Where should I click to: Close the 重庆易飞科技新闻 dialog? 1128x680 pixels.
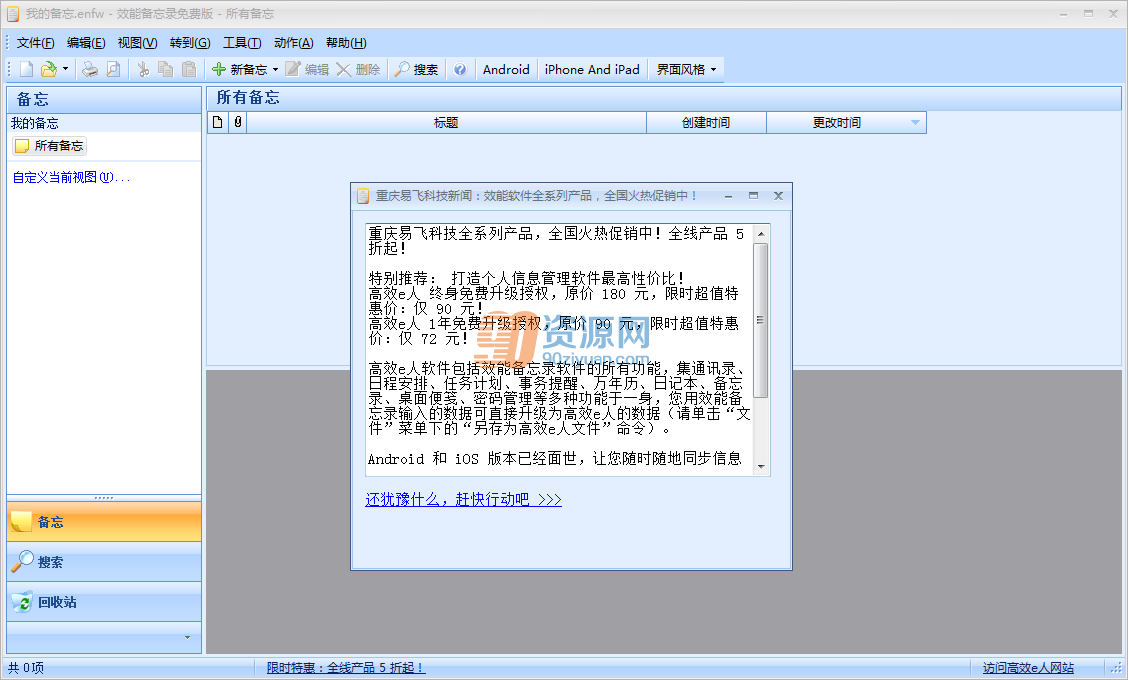pyautogui.click(x=778, y=196)
